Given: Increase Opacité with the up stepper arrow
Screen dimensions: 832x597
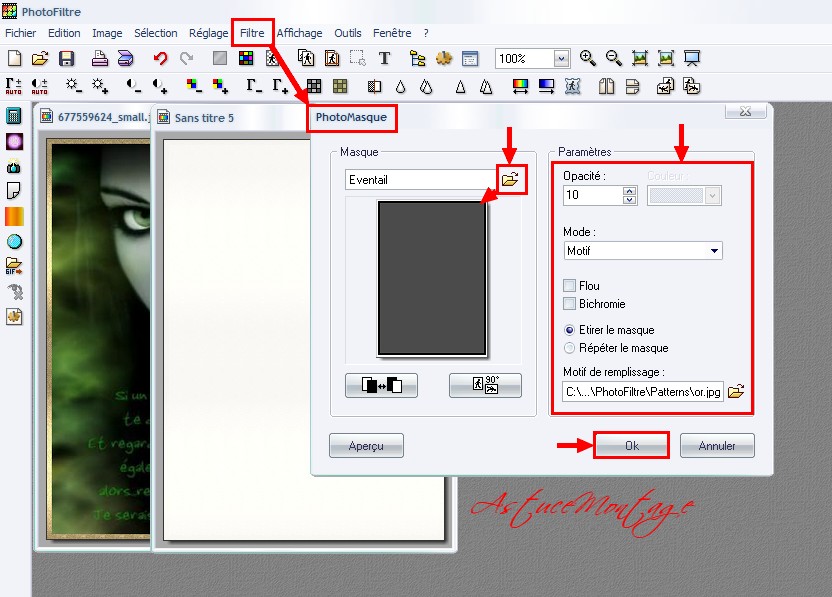Looking at the screenshot, I should (629, 191).
